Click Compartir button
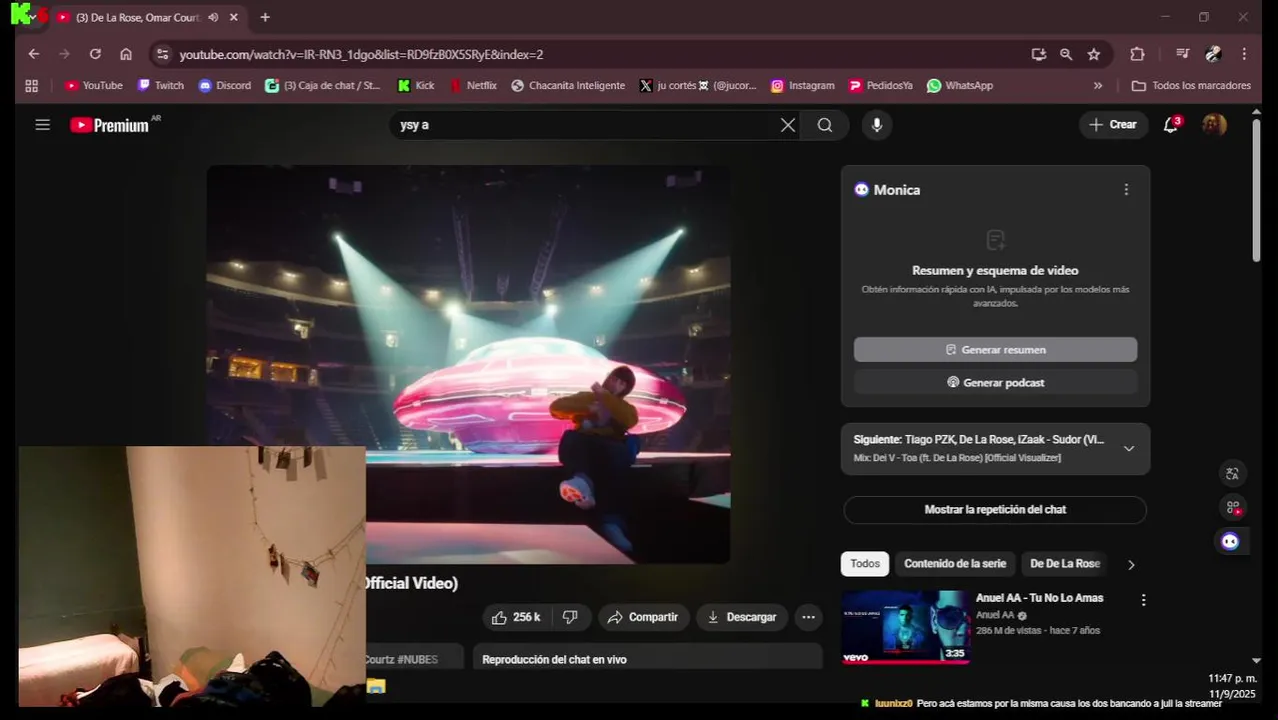Viewport: 1278px width, 720px height. pyautogui.click(x=643, y=617)
